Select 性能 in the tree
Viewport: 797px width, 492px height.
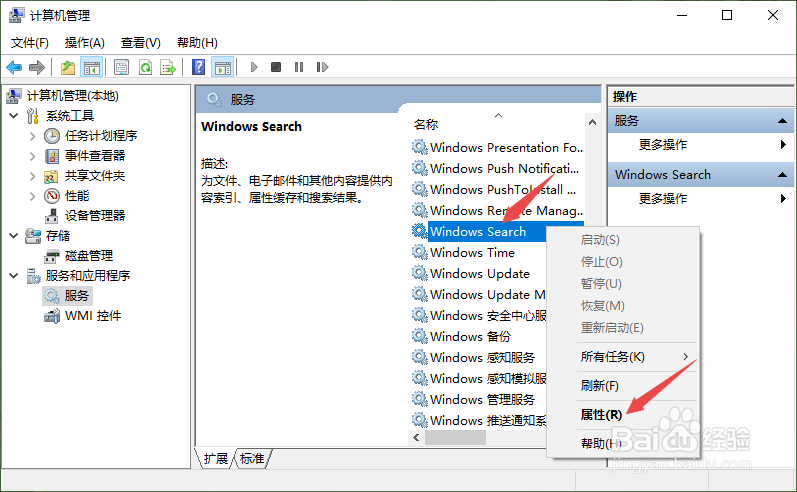[77, 196]
